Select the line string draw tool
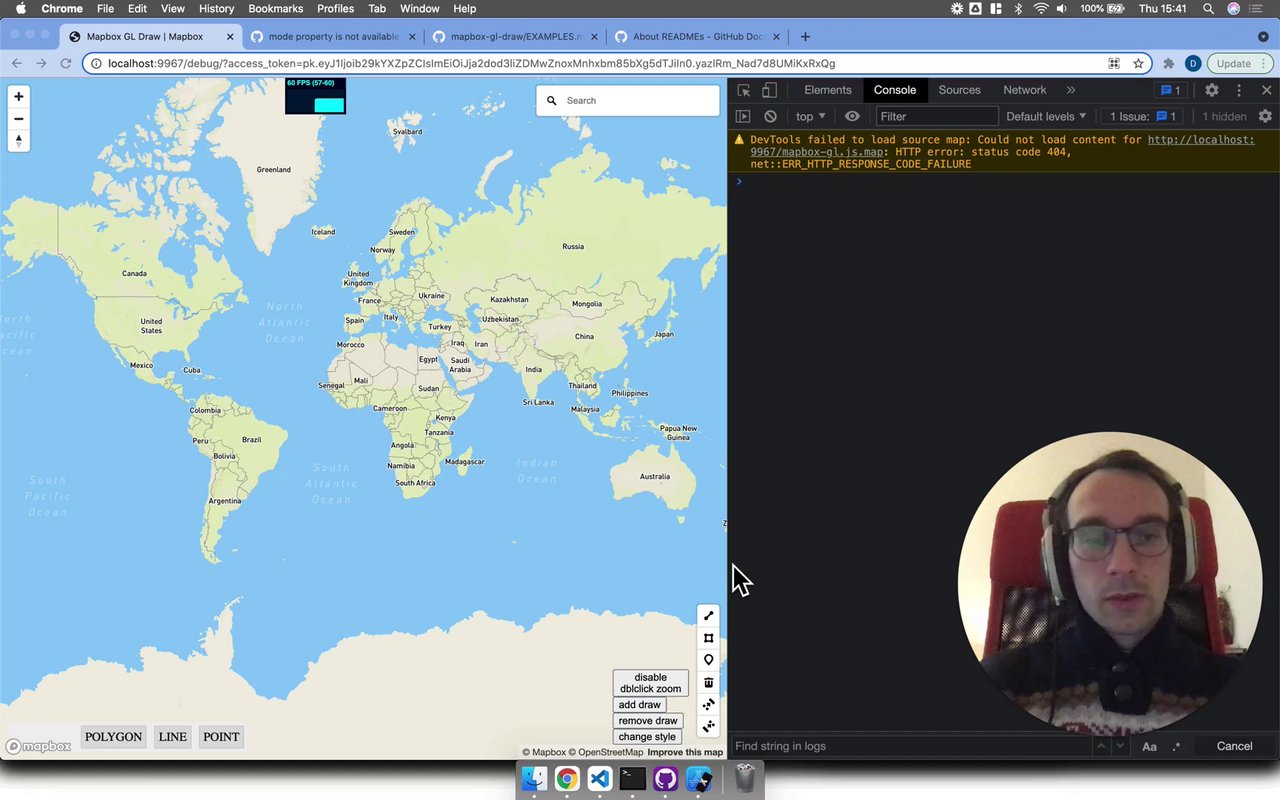The width and height of the screenshot is (1280, 800). [x=708, y=616]
